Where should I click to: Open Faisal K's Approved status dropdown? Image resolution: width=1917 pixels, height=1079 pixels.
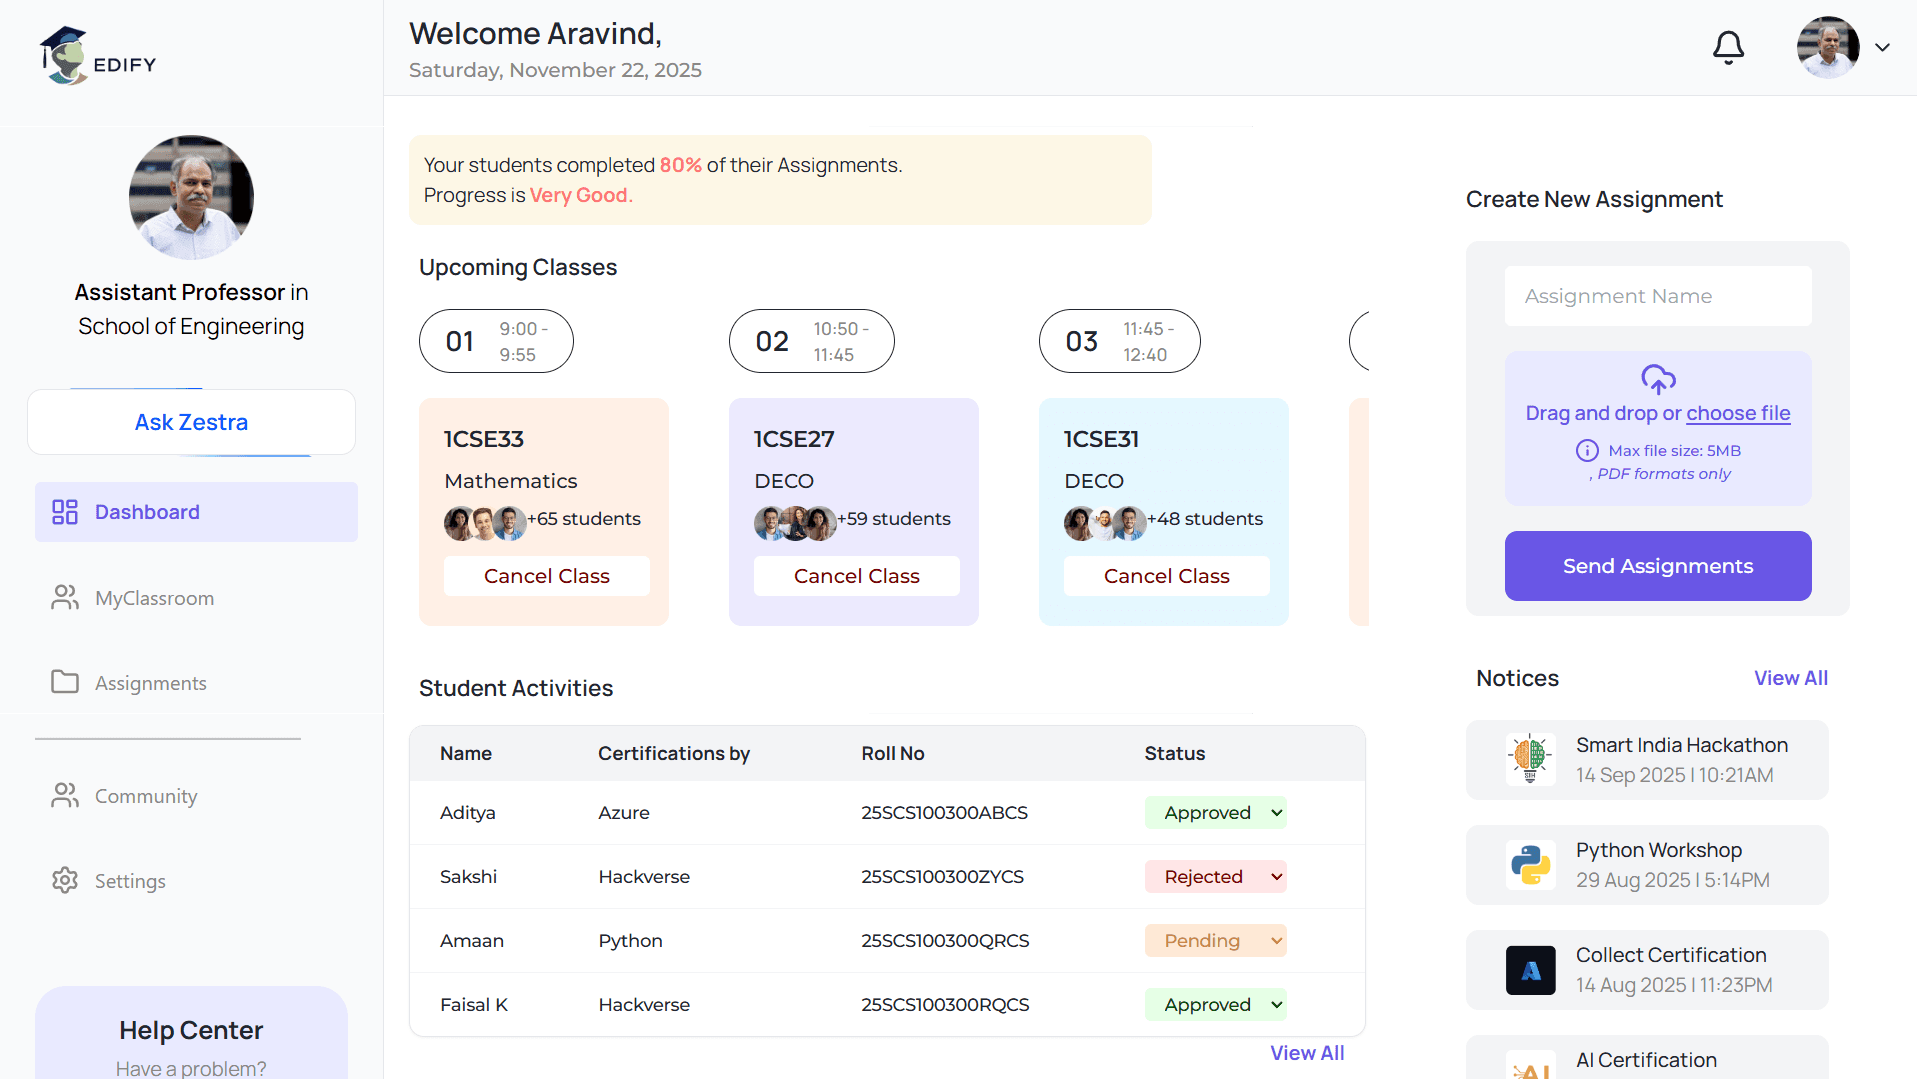(1215, 1005)
